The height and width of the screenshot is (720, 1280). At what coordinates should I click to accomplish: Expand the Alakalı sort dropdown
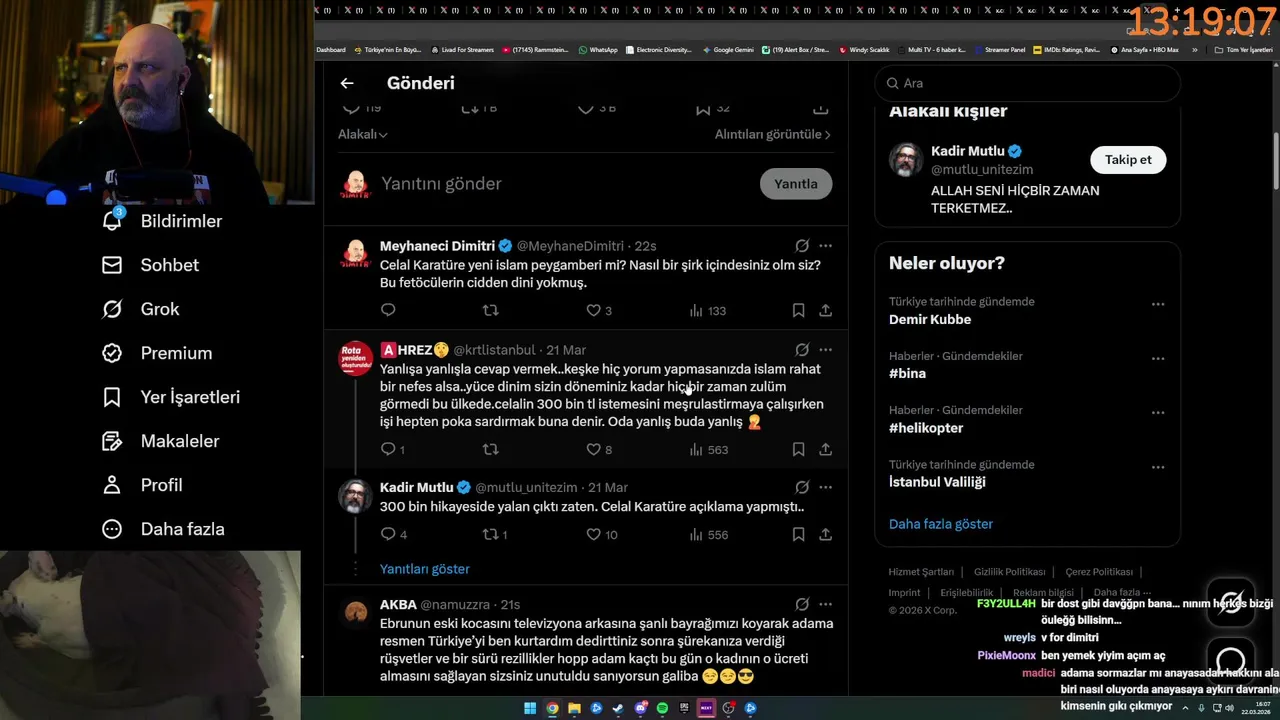362,134
